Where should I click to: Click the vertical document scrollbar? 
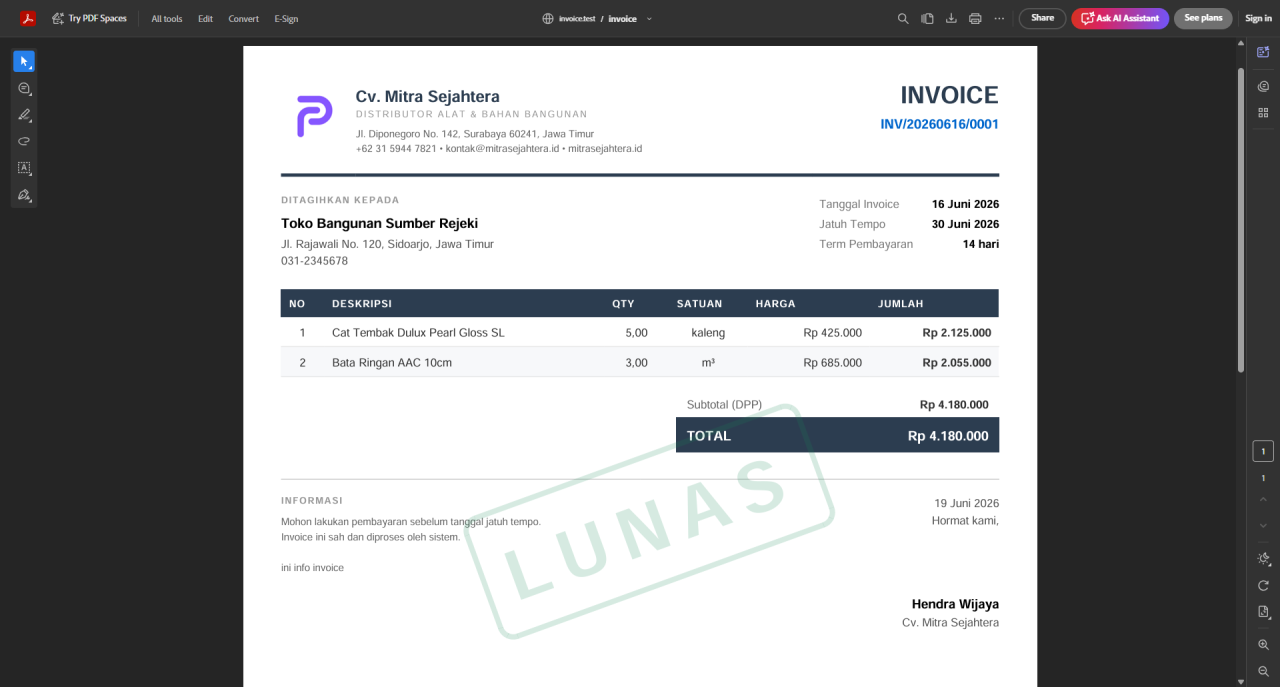pos(1241,220)
